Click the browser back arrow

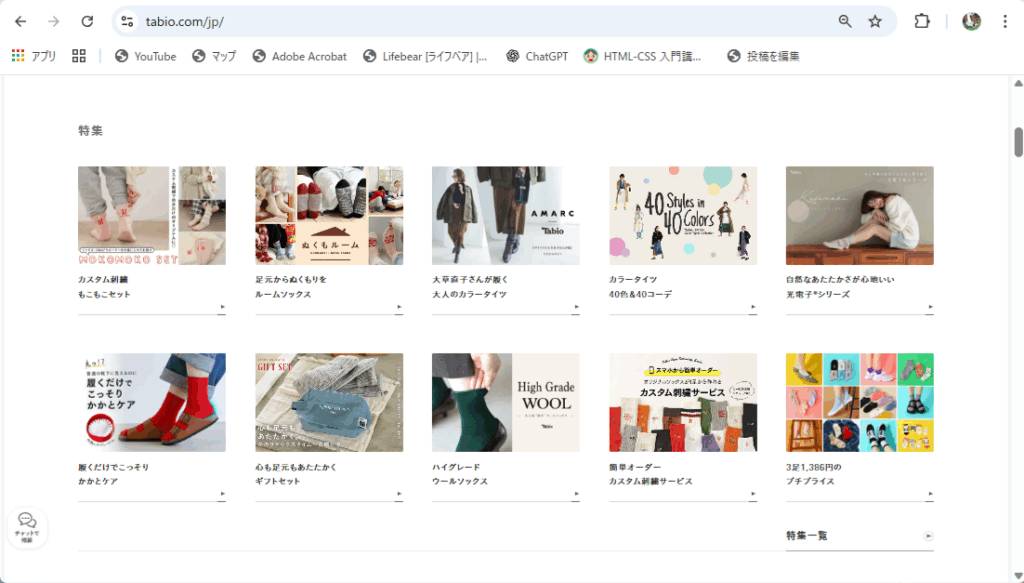(x=21, y=21)
